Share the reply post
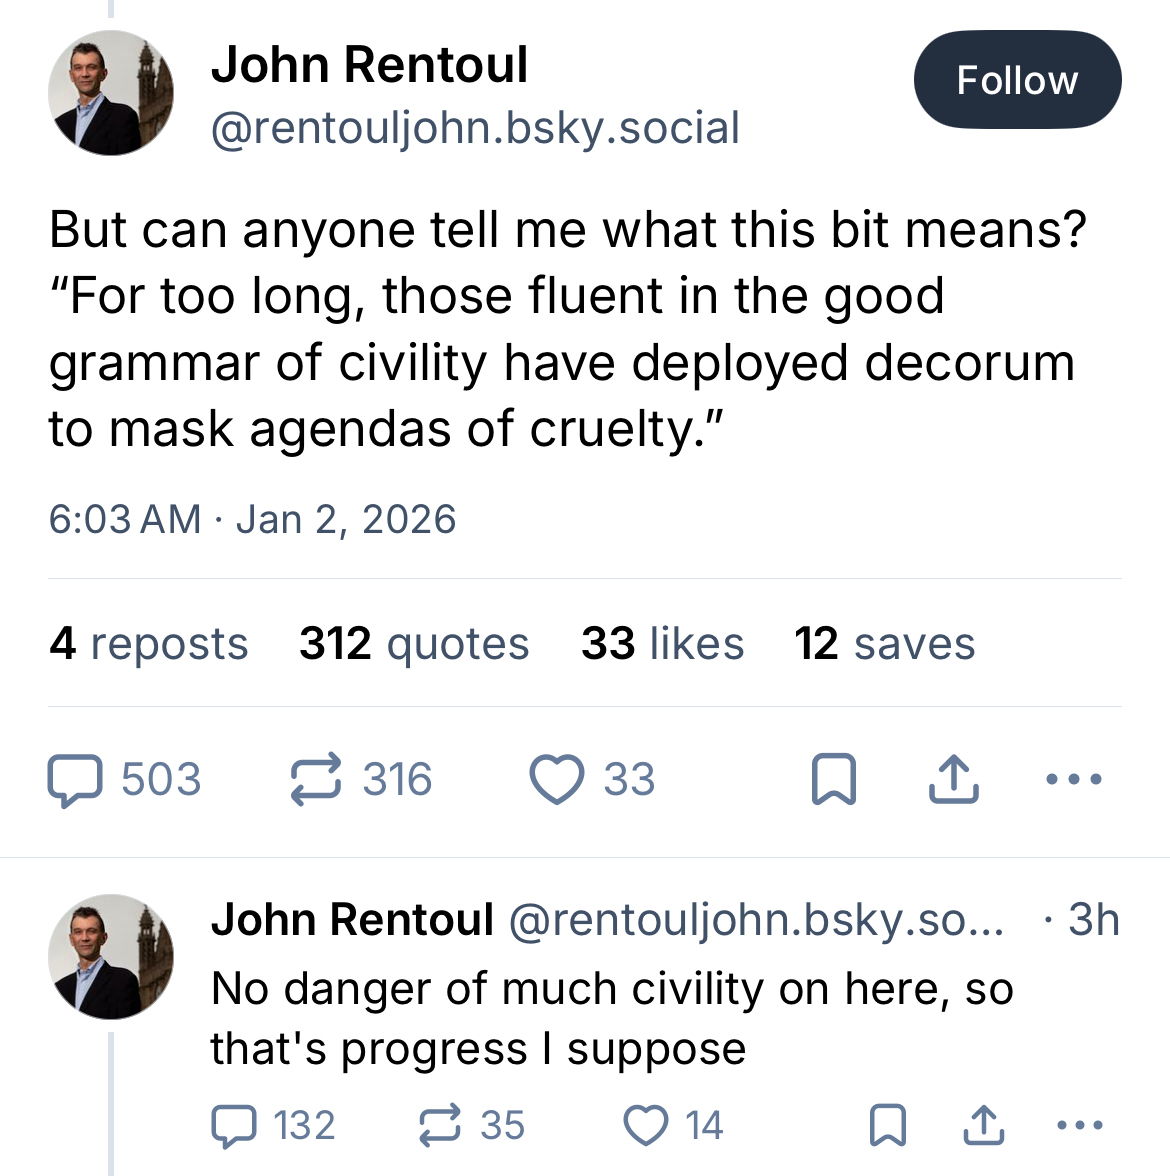The width and height of the screenshot is (1170, 1176). coord(984,1126)
